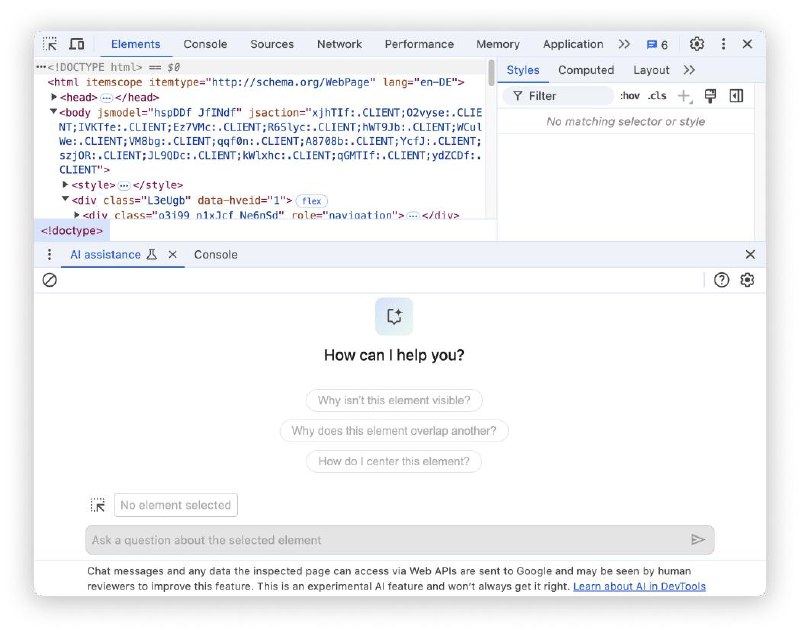Viewport: 800px width, 633px height.
Task: Toggle the computed styles sidebar icon
Action: 736,96
